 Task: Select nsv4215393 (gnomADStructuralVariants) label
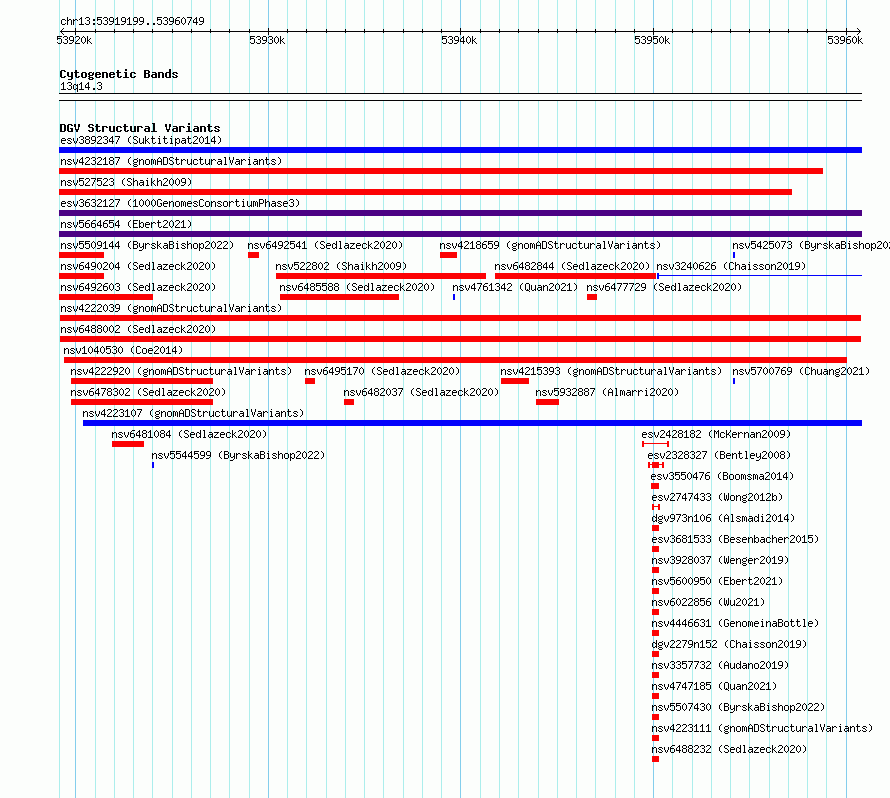(611, 371)
